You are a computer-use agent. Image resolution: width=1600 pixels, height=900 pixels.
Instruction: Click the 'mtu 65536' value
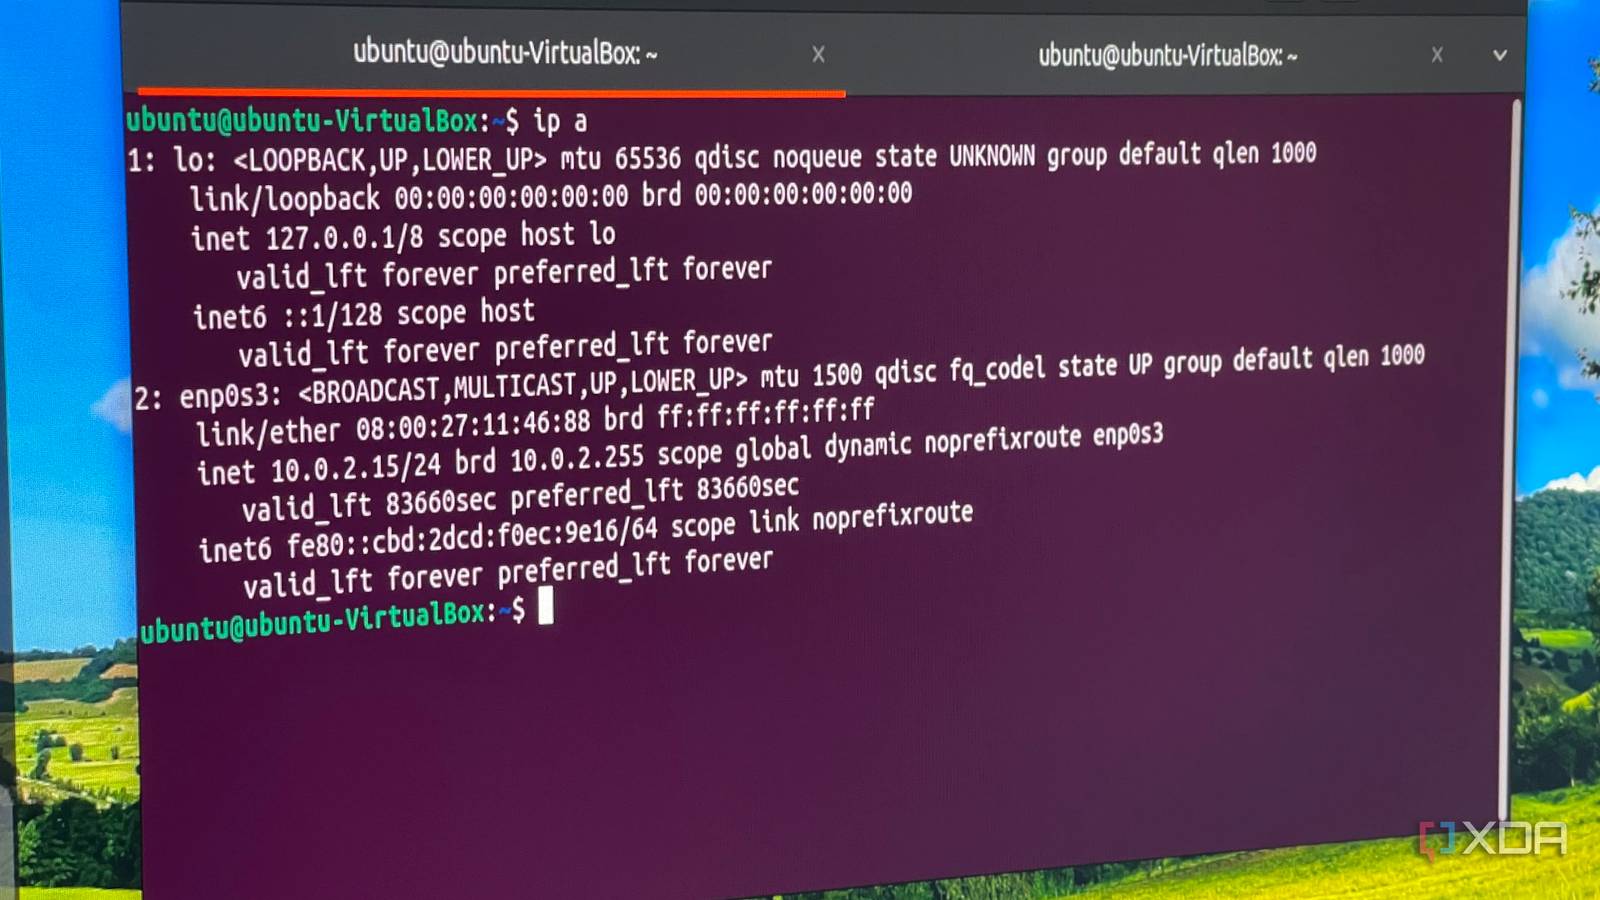pos(620,158)
